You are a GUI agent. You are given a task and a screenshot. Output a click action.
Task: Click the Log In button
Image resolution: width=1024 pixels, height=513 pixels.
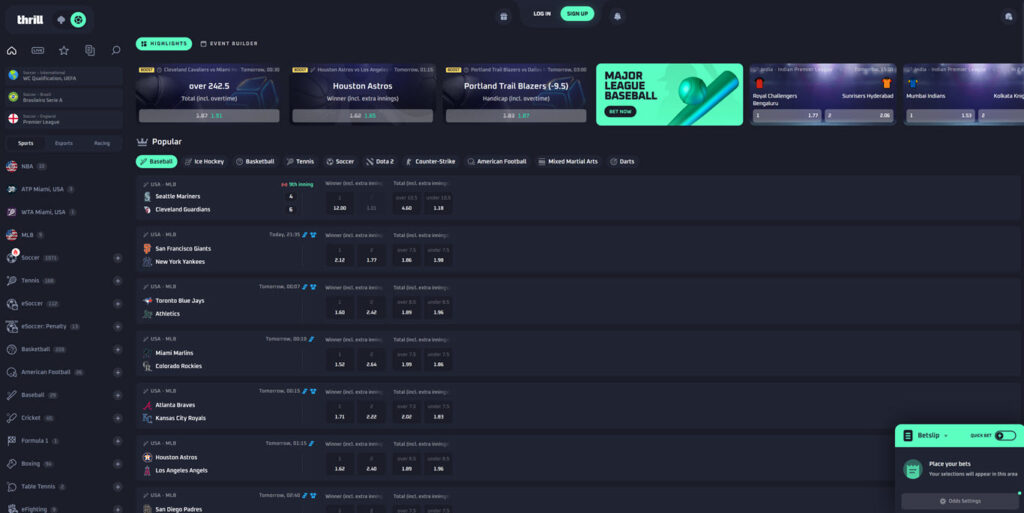click(541, 14)
